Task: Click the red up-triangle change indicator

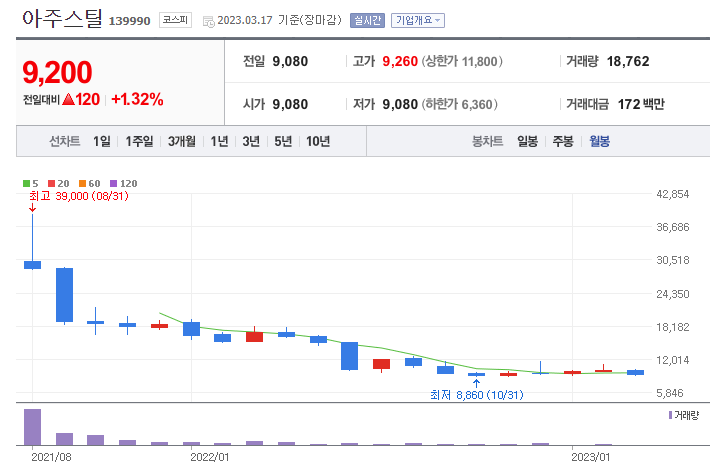Action: point(69,99)
